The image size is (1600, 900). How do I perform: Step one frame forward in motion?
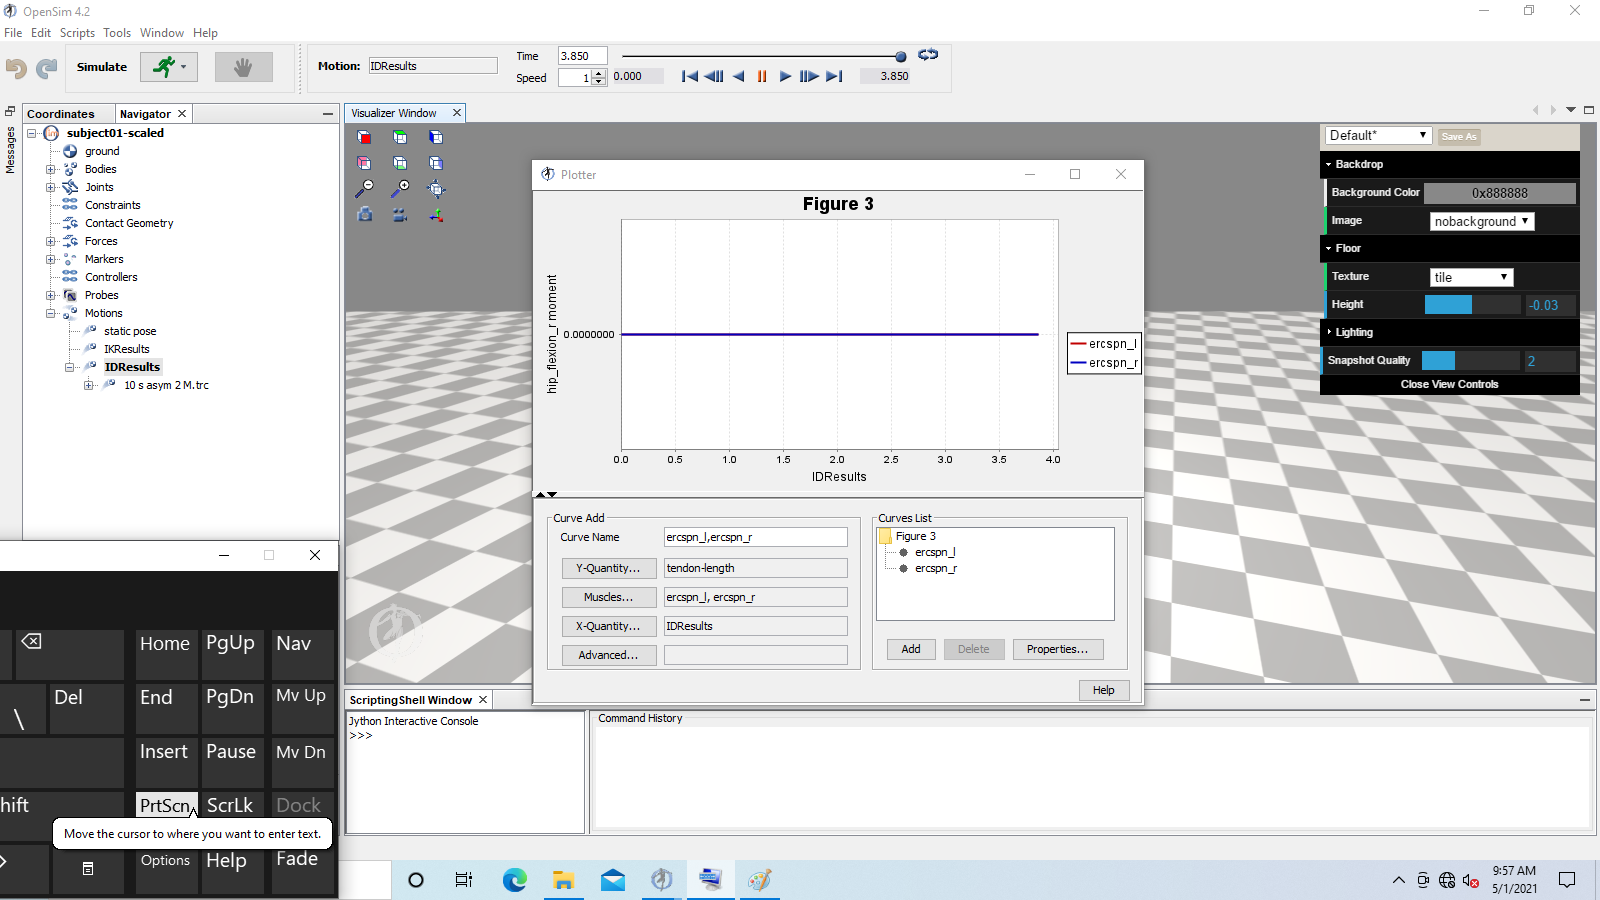pyautogui.click(x=809, y=76)
